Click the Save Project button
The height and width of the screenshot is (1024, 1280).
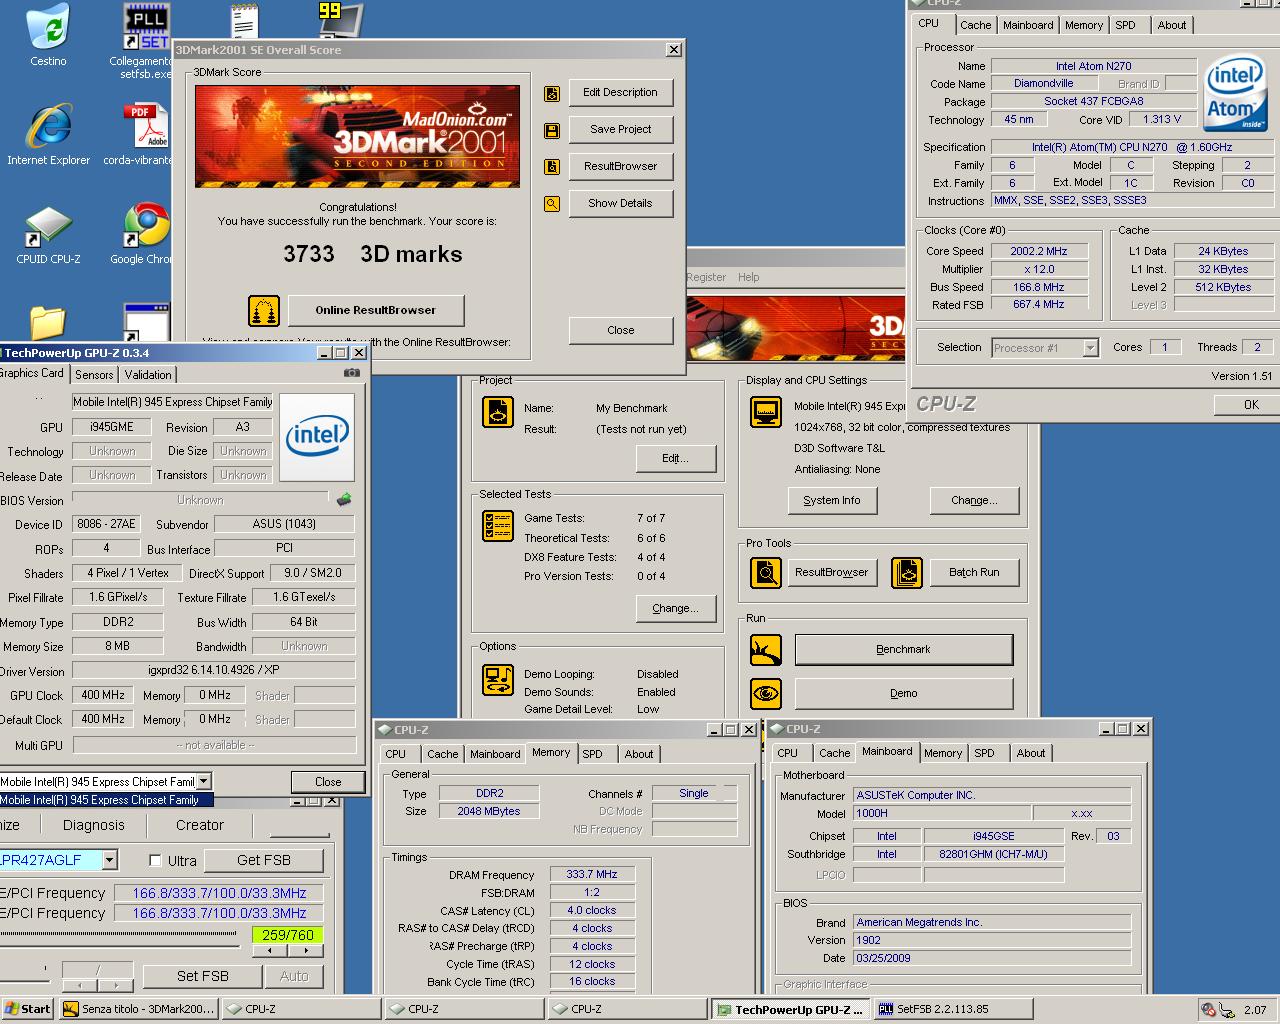(x=621, y=129)
